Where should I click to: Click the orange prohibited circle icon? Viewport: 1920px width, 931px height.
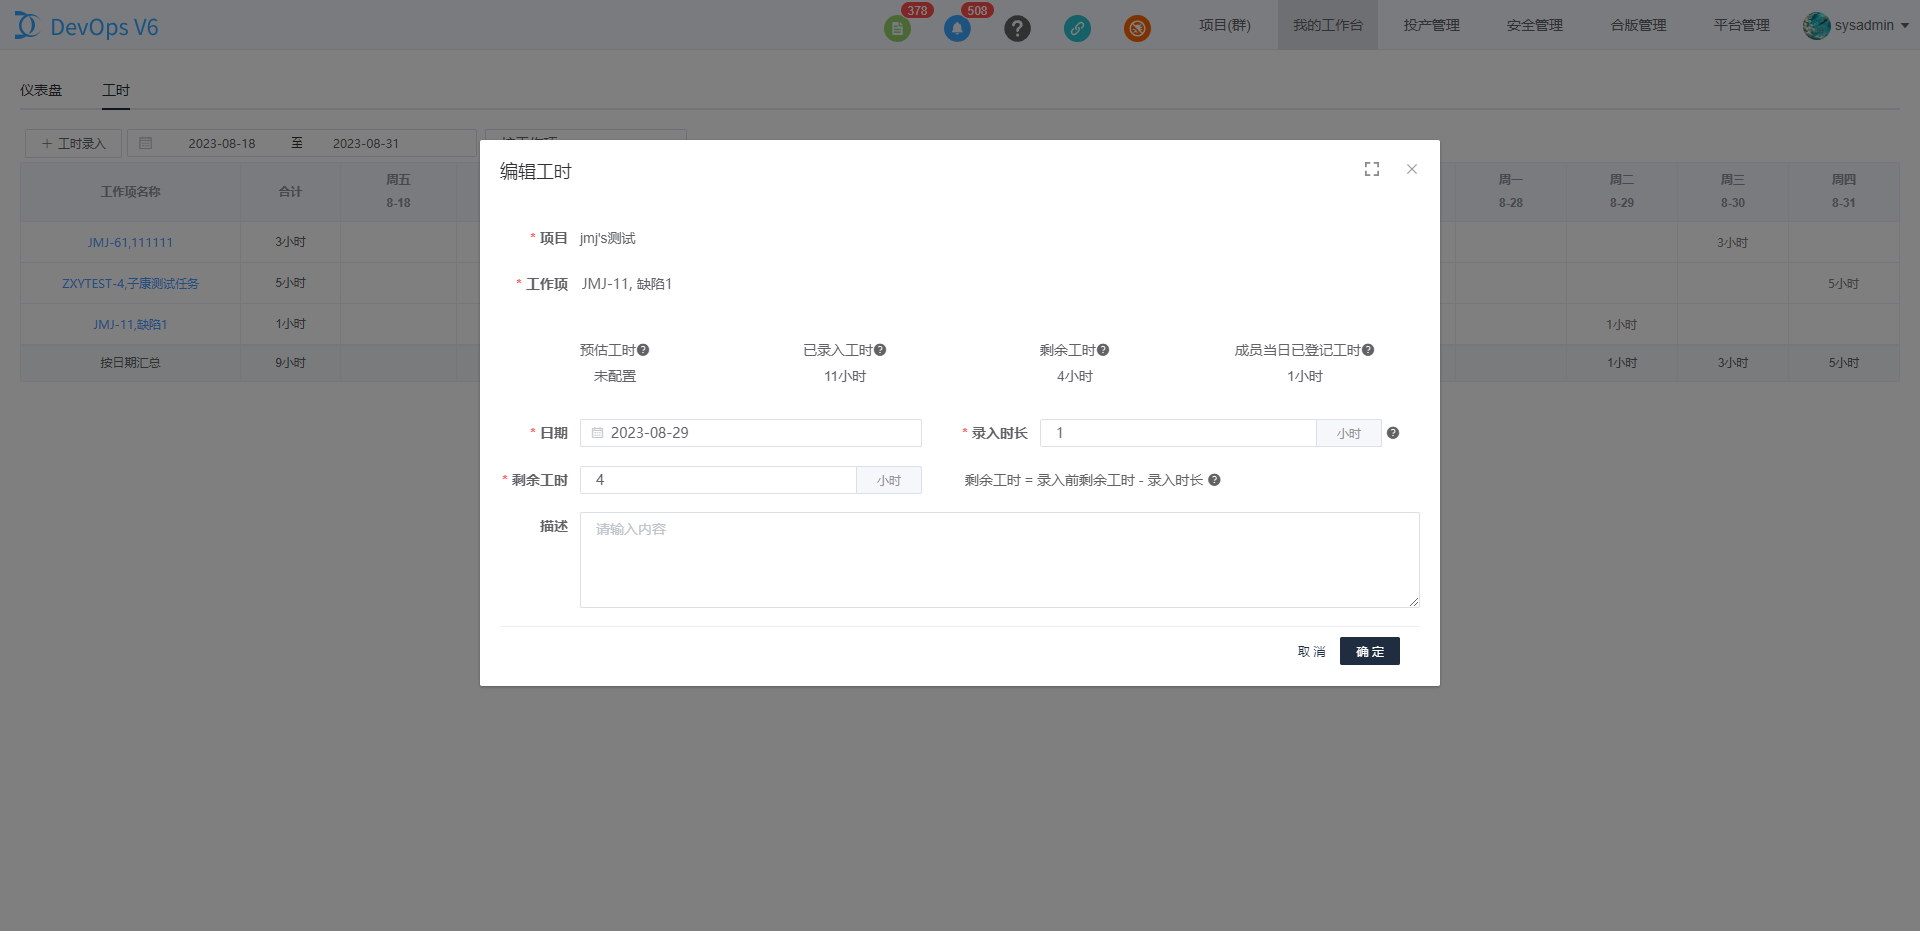pyautogui.click(x=1137, y=28)
